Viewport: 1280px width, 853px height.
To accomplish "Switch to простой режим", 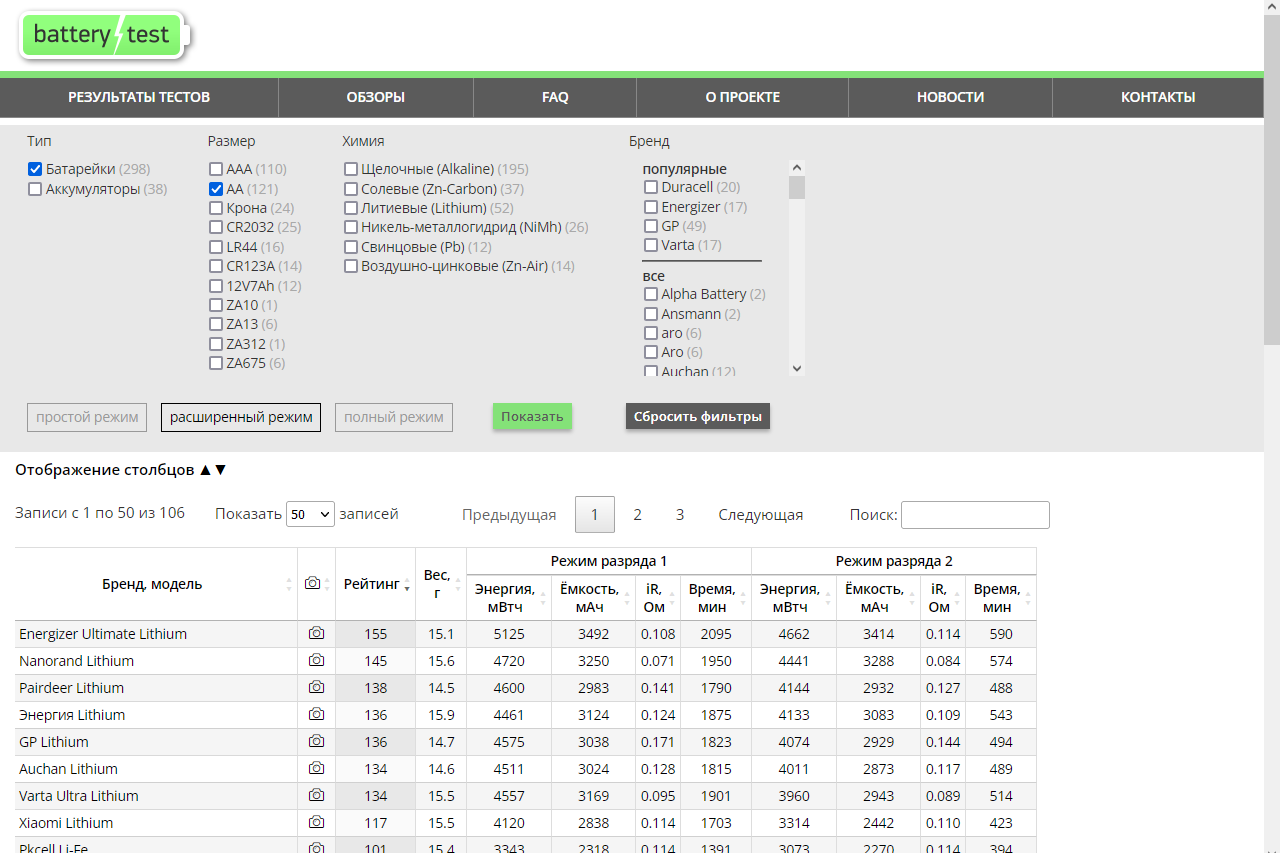I will 87,417.
